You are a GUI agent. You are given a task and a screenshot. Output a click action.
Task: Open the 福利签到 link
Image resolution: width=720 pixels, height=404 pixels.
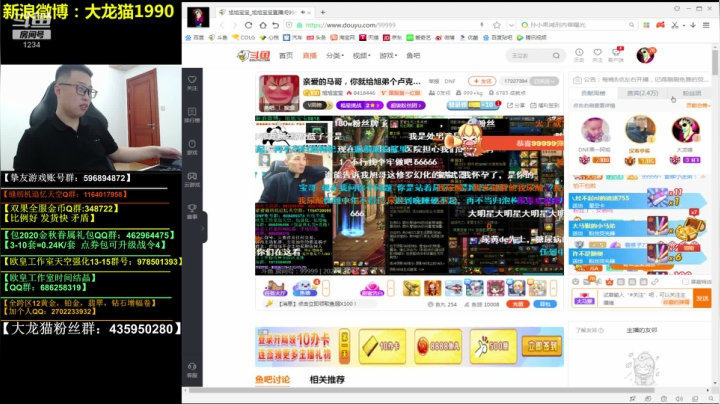[x=546, y=105]
